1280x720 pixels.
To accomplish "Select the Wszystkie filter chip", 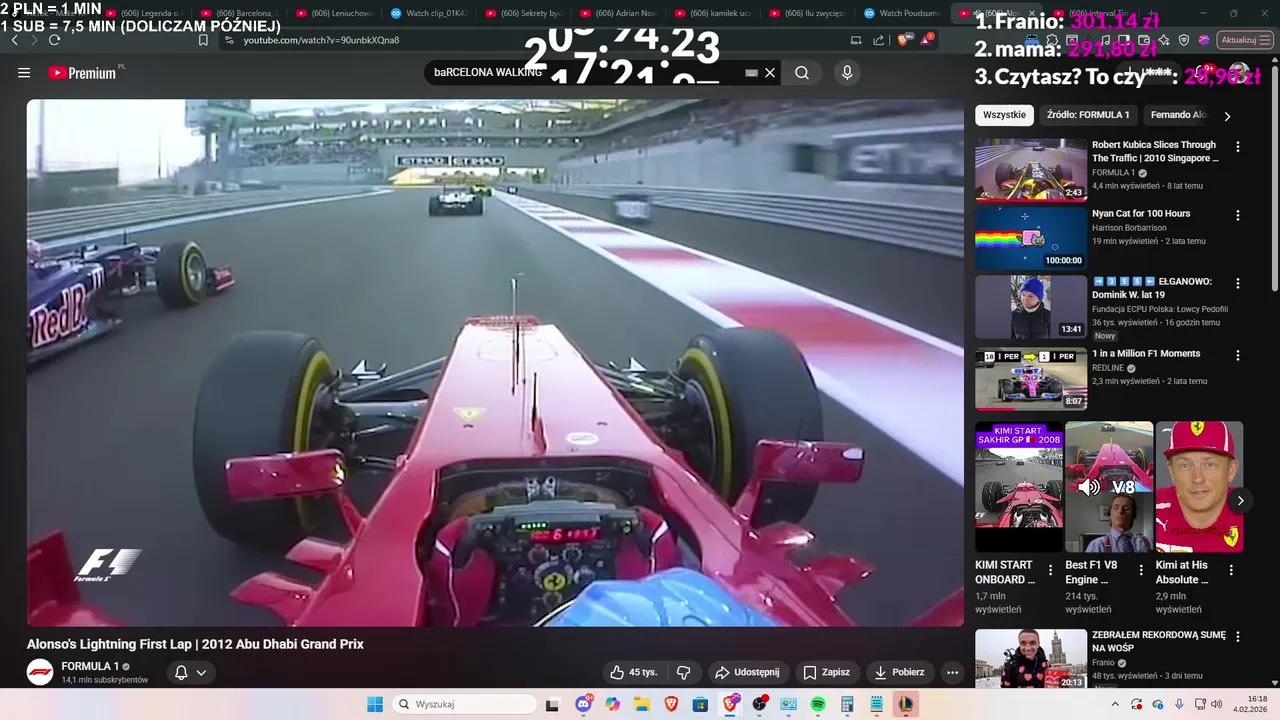I will pos(1004,115).
